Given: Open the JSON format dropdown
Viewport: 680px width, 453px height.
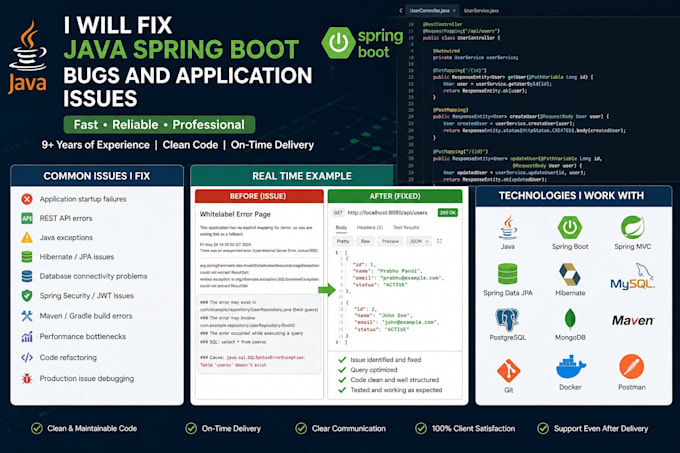Looking at the screenshot, I should click(x=418, y=241).
